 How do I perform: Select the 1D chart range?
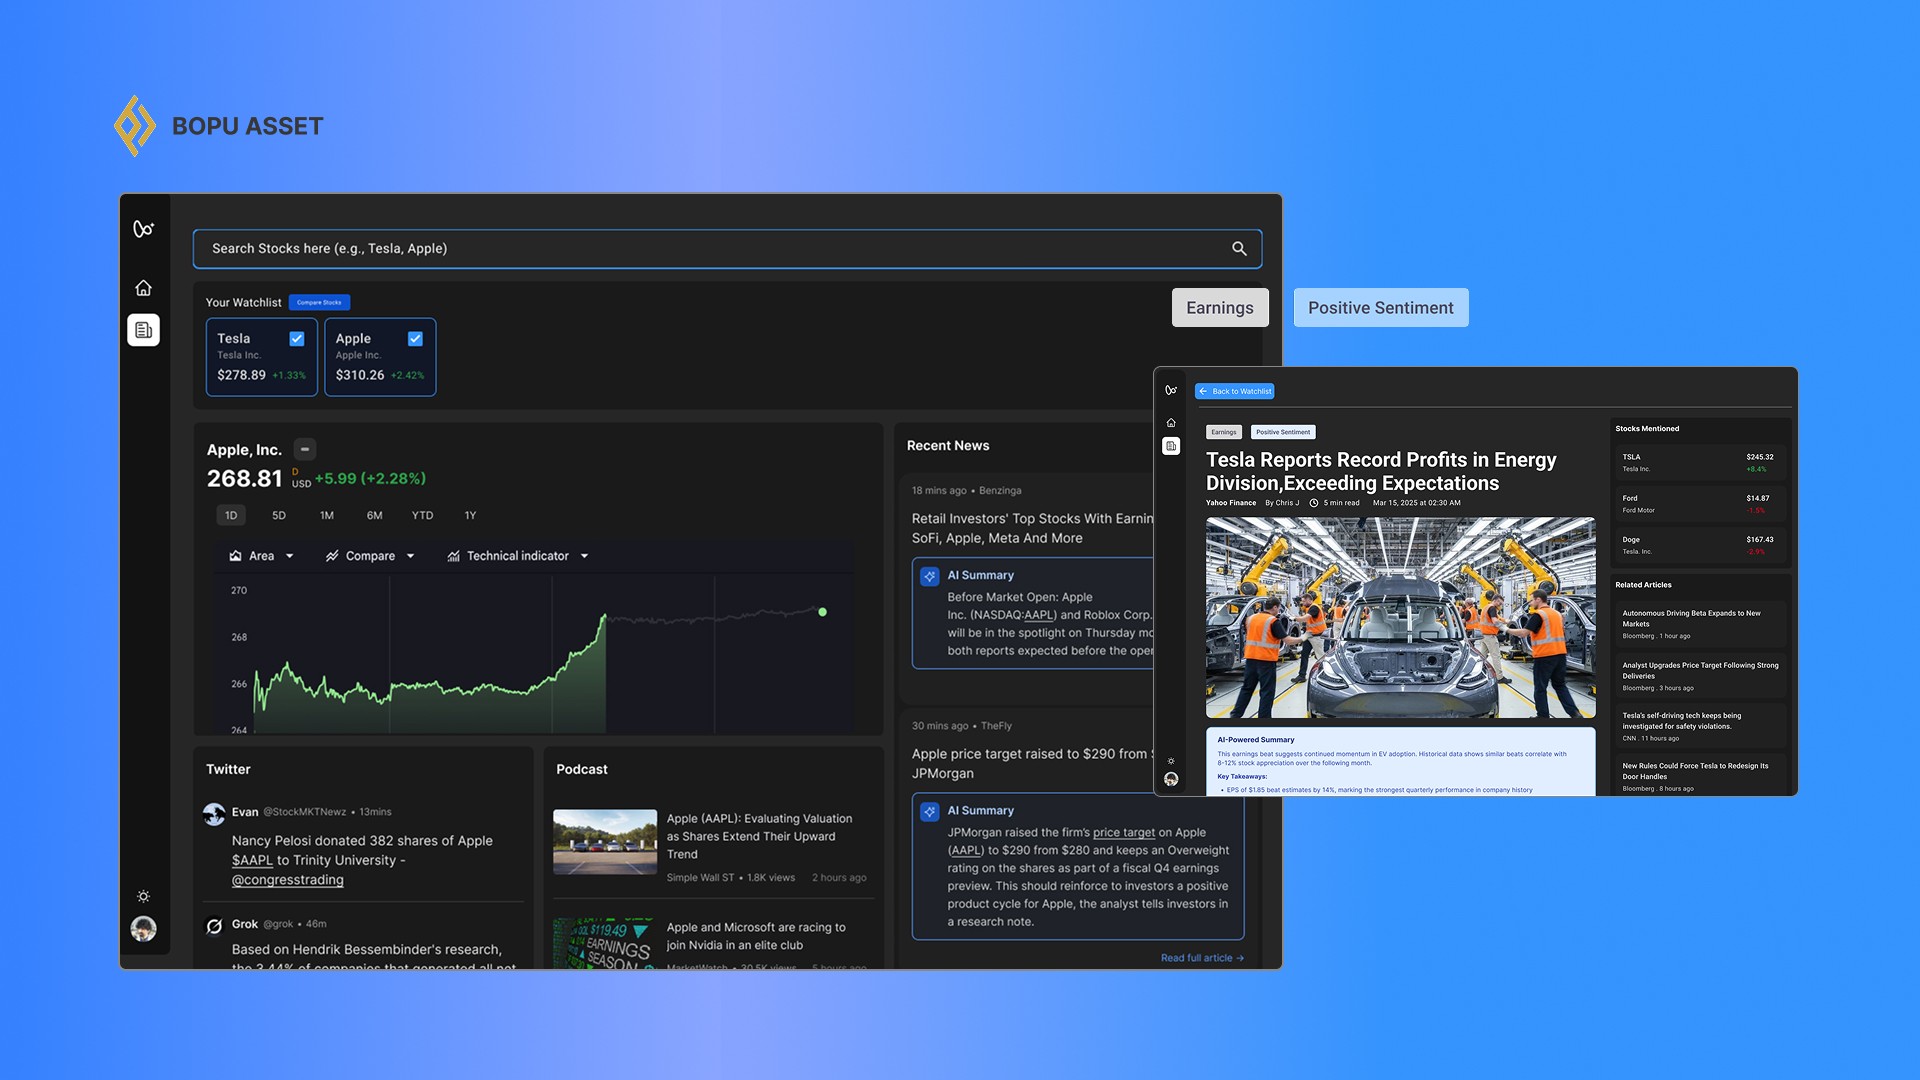[x=231, y=516]
